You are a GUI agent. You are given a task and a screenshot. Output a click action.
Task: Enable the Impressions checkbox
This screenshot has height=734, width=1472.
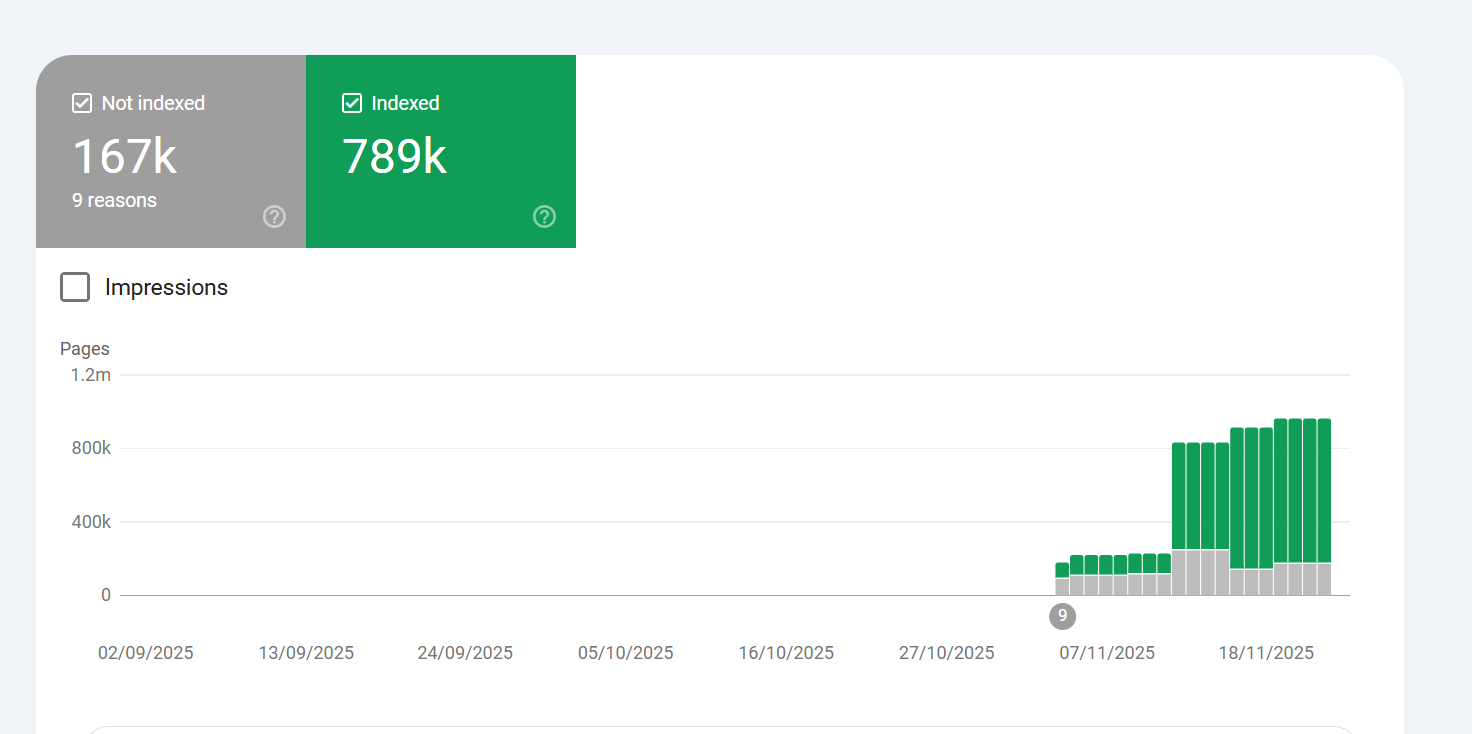pyautogui.click(x=75, y=287)
